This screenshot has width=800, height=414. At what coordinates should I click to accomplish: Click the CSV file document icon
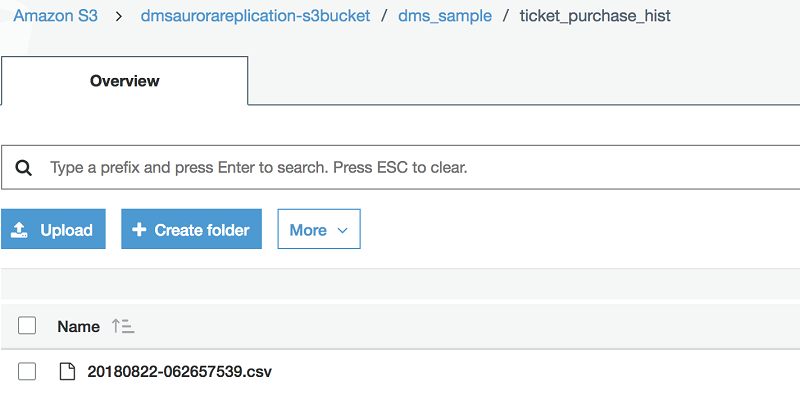[x=68, y=372]
